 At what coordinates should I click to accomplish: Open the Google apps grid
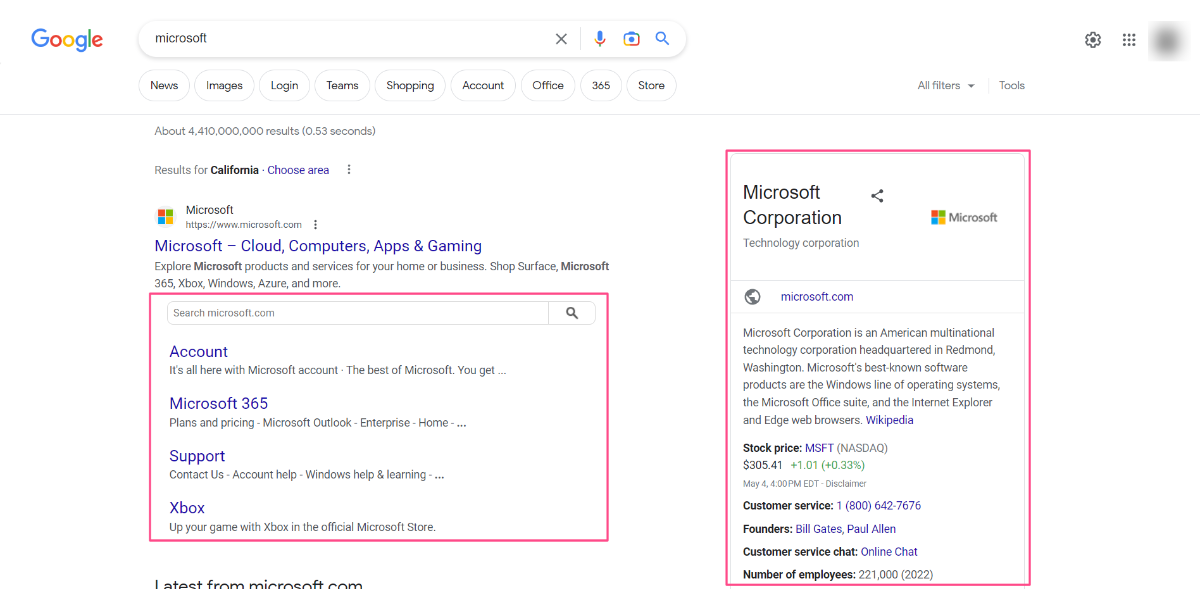[1129, 40]
